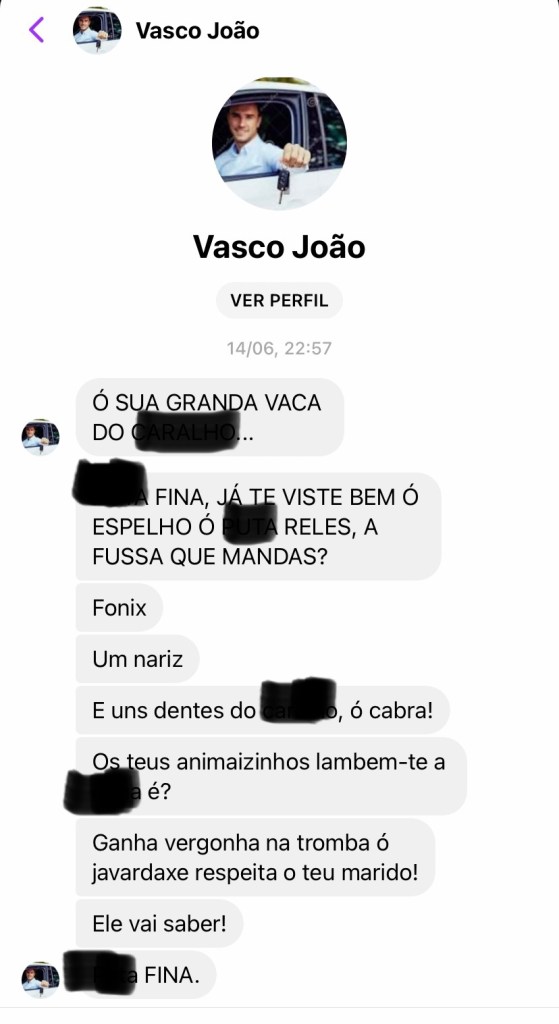Open the large circular profile photo
The width and height of the screenshot is (559, 1024).
280,144
